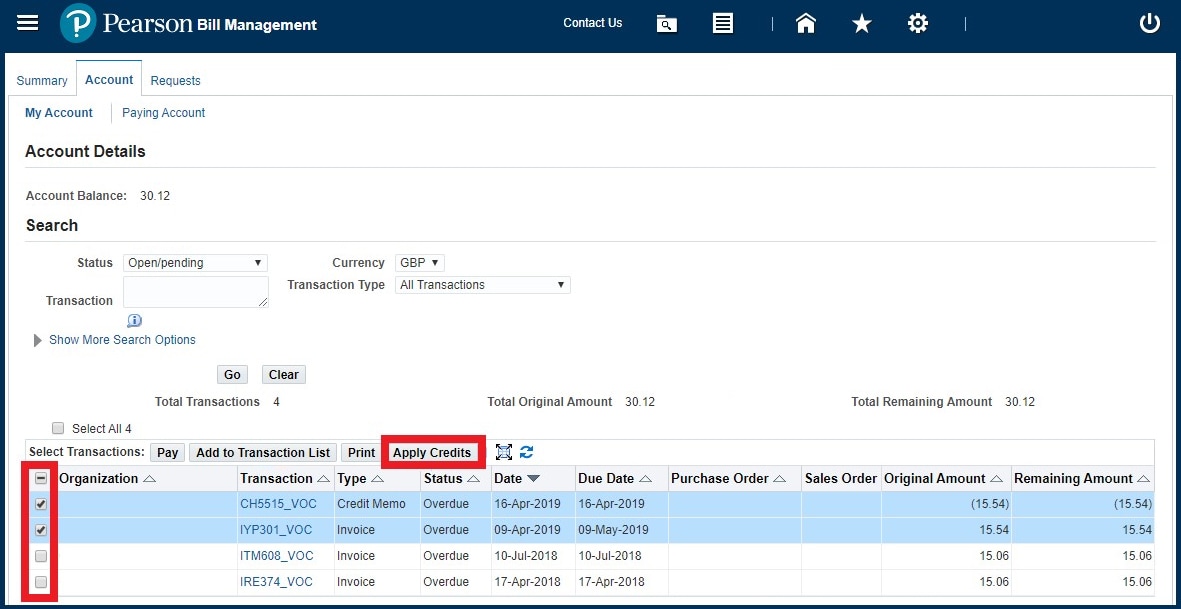
Task: Click the info icon below Transaction field
Action: 134,321
